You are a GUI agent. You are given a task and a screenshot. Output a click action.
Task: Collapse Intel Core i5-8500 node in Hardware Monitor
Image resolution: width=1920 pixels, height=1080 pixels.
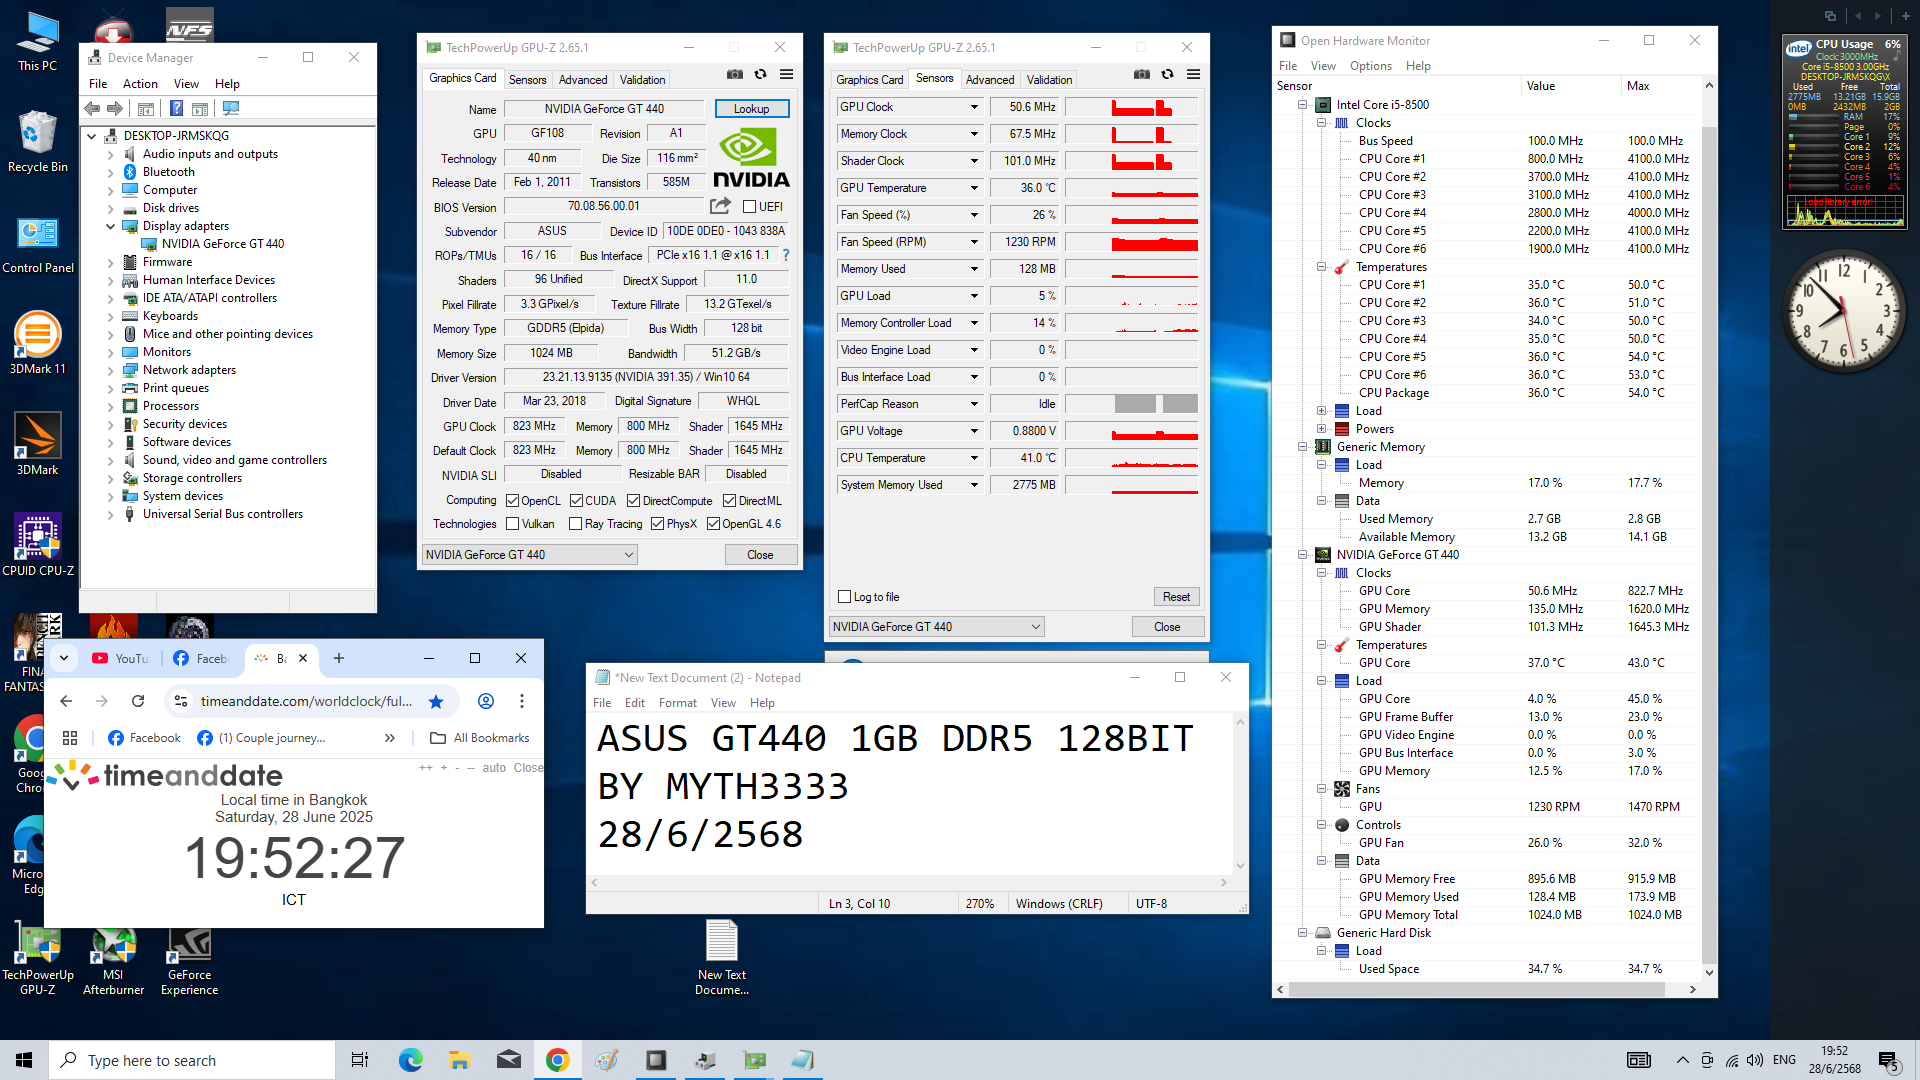[x=1302, y=105]
